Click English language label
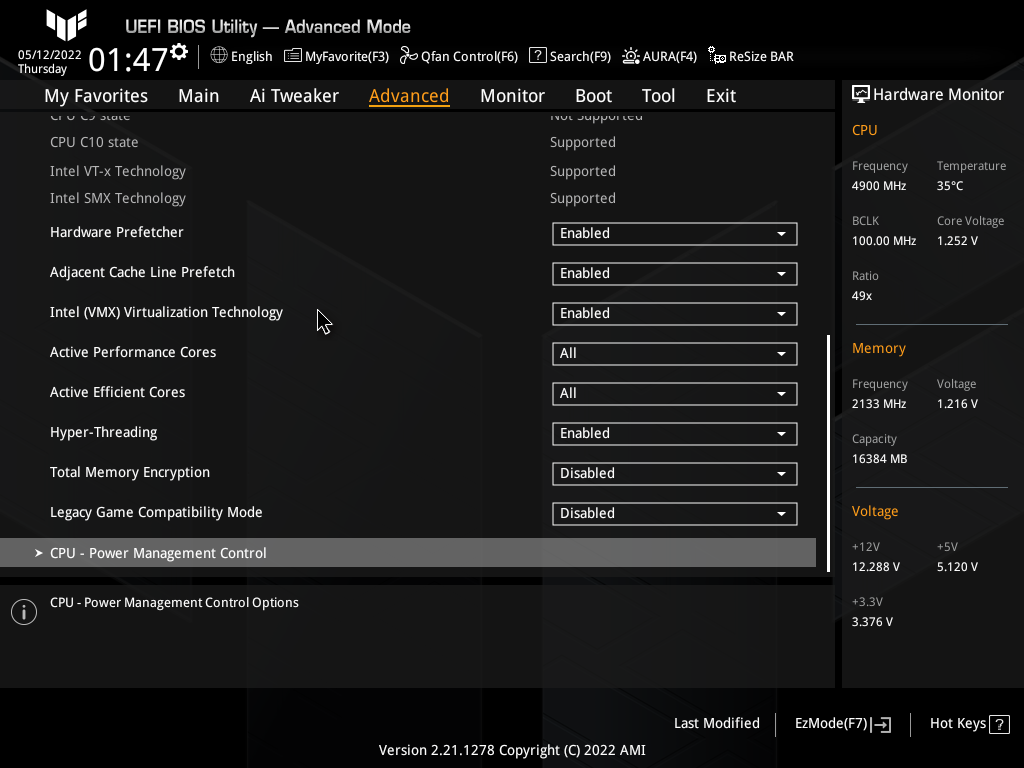Image resolution: width=1024 pixels, height=768 pixels. pyautogui.click(x=251, y=57)
